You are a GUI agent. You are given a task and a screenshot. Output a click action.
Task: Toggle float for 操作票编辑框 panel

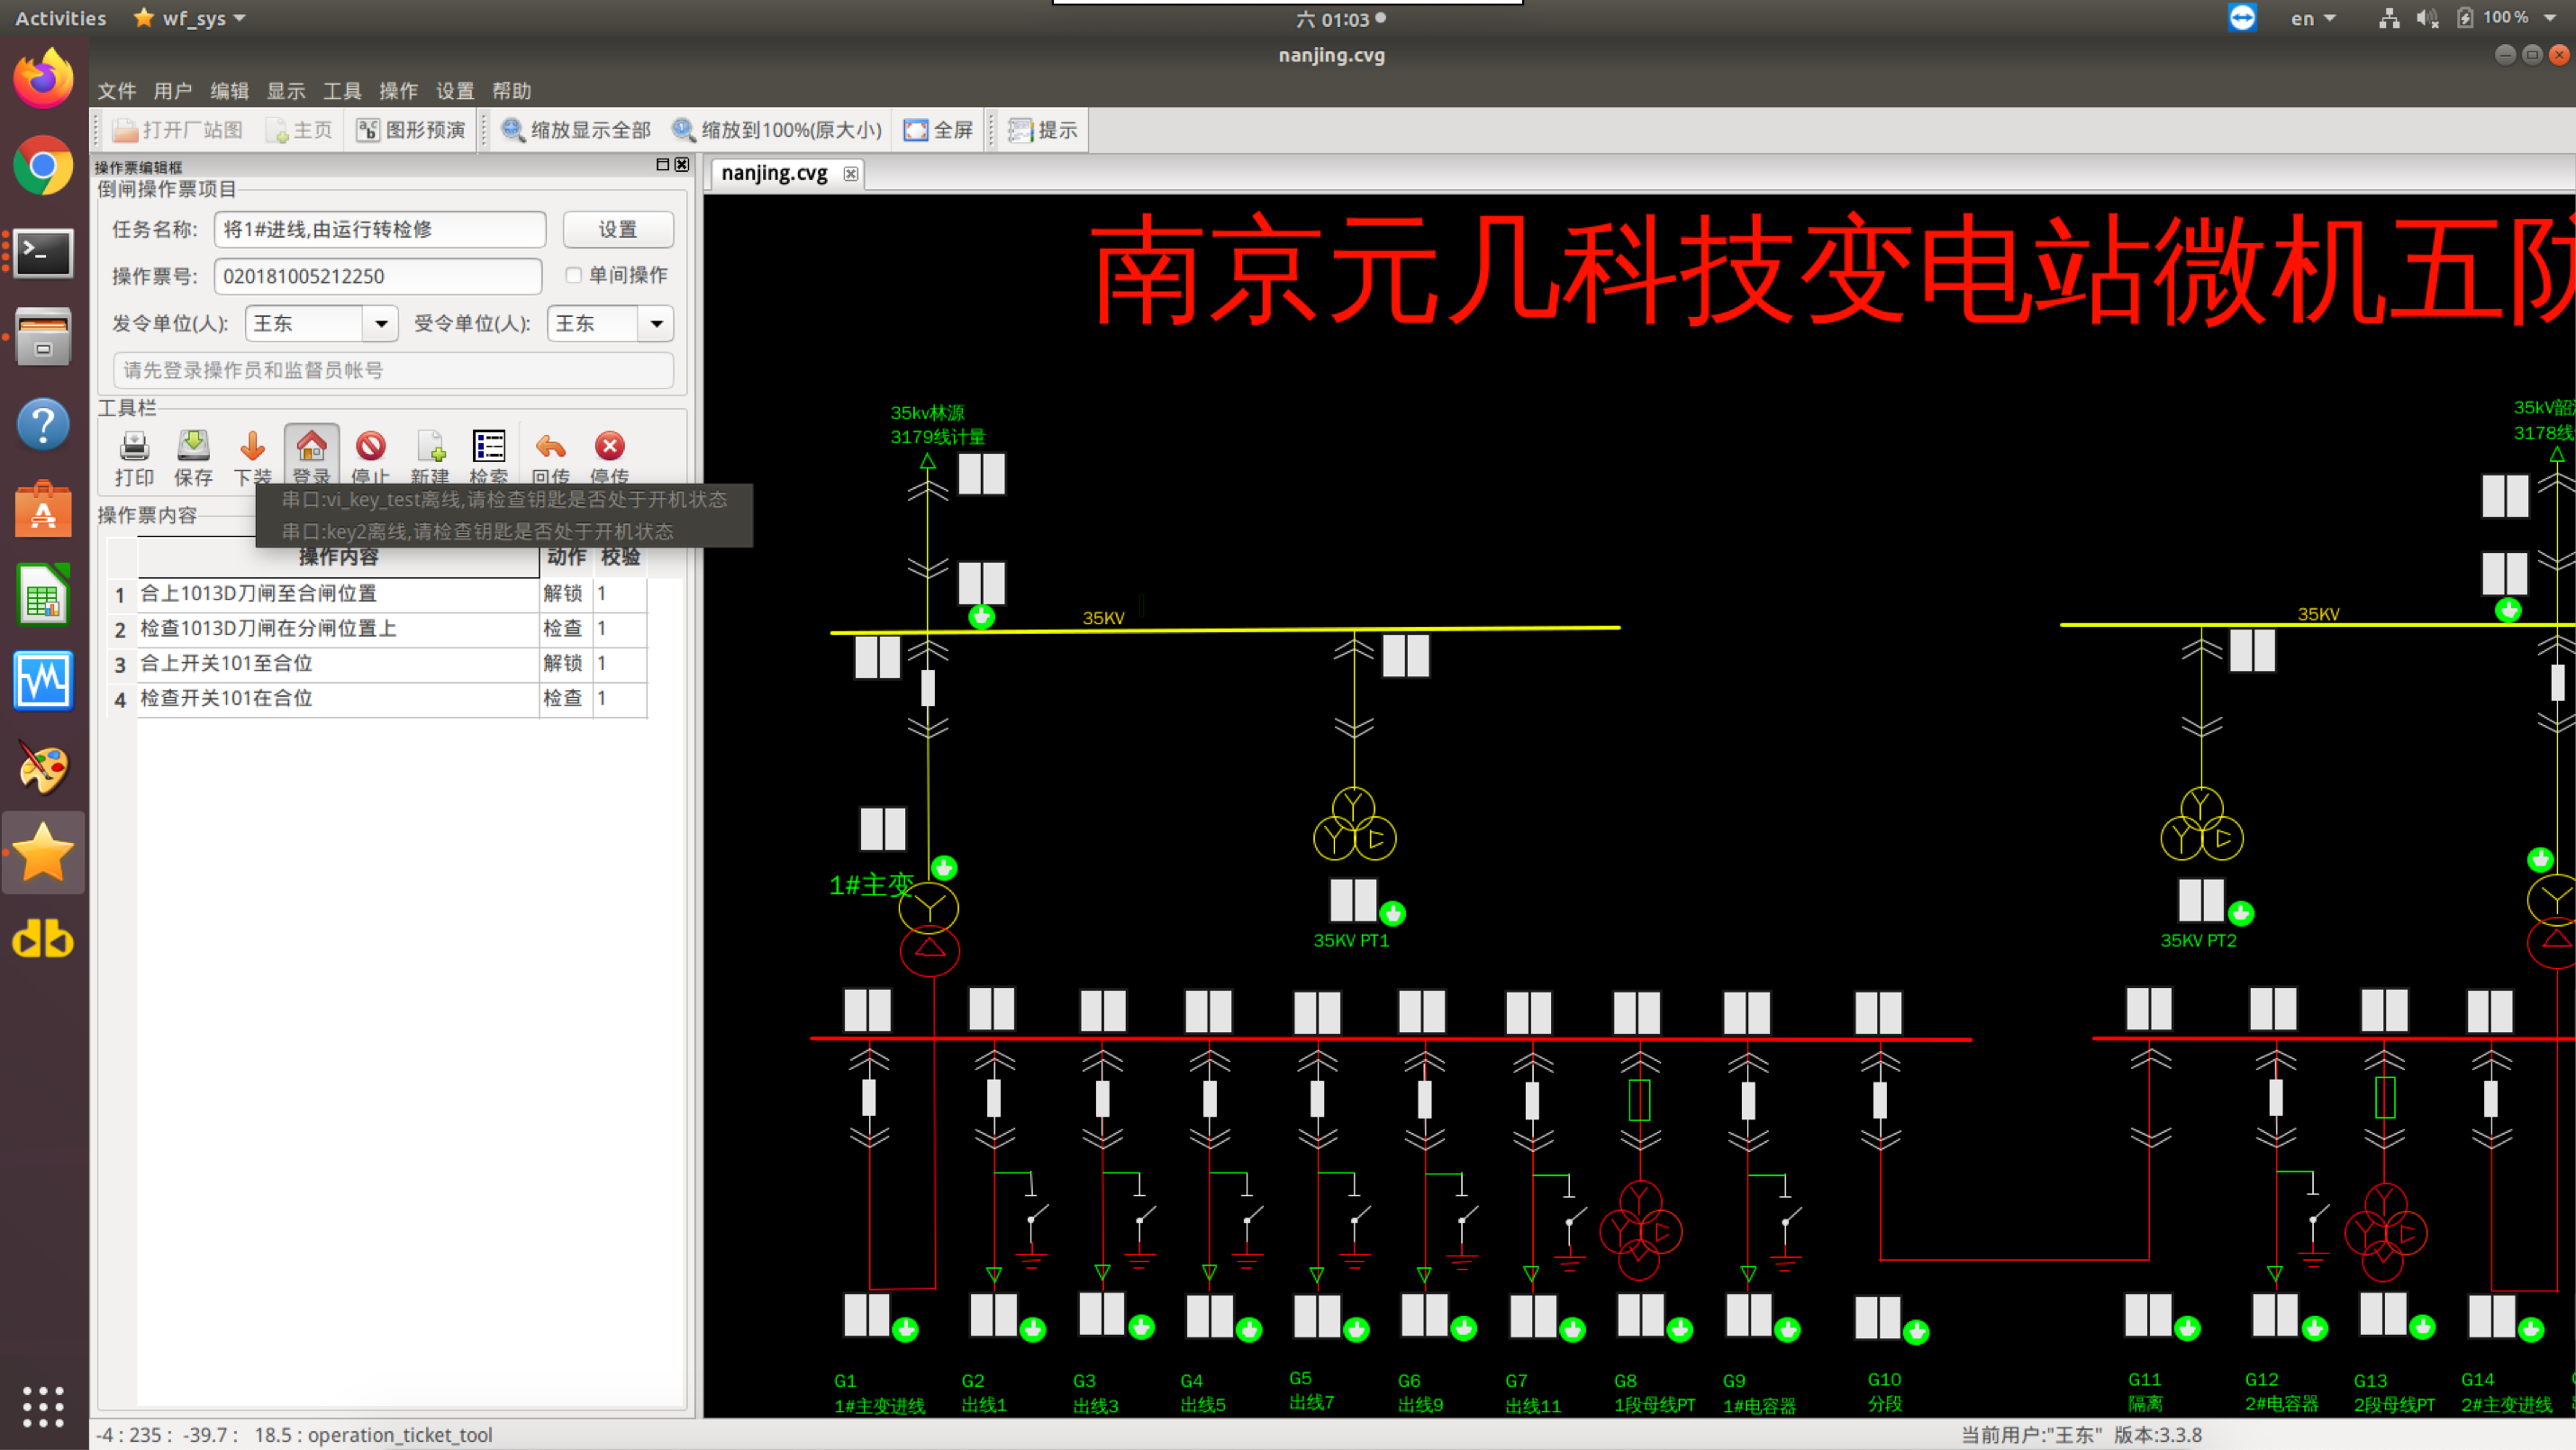tap(662, 164)
